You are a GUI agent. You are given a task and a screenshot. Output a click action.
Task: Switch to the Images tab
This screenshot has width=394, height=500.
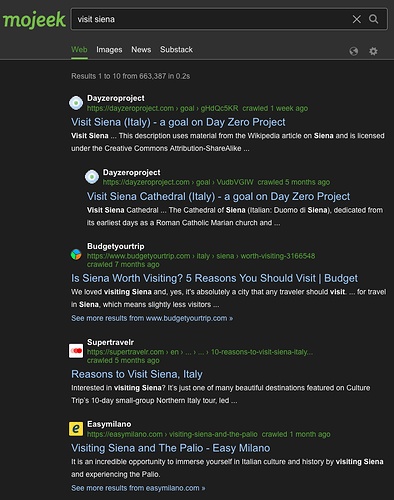point(109,50)
